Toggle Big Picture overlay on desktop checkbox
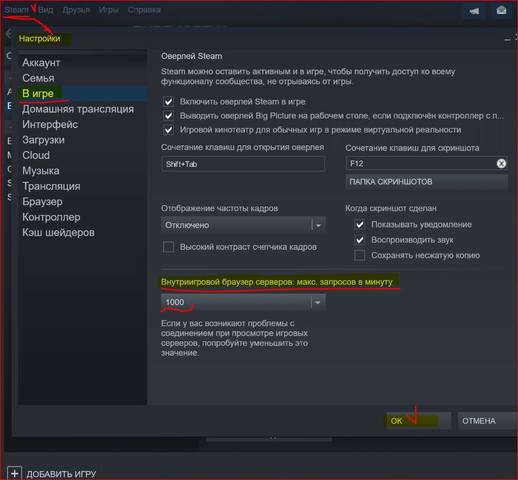 pyautogui.click(x=168, y=116)
